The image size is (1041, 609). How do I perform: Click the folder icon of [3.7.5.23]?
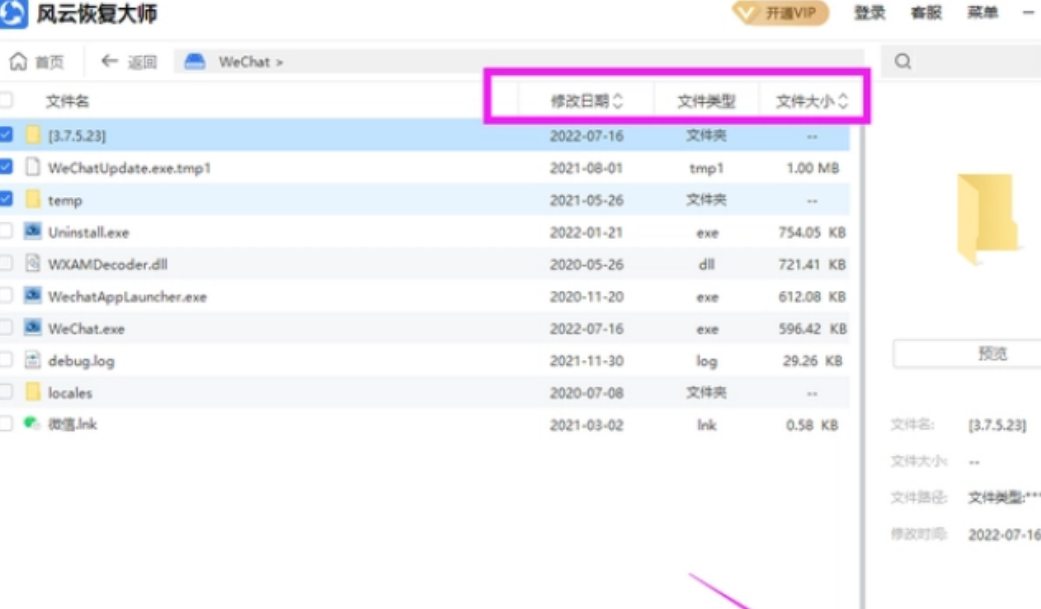(x=33, y=135)
